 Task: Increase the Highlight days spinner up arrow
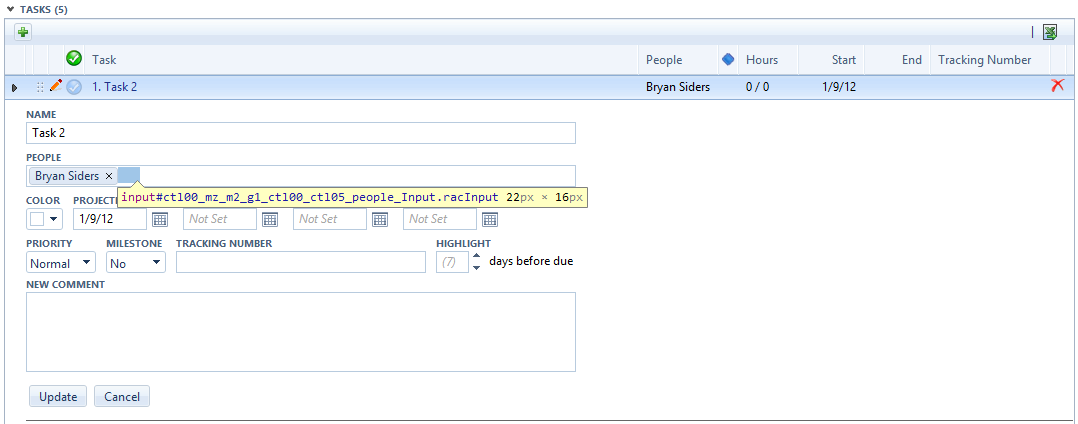[476, 257]
